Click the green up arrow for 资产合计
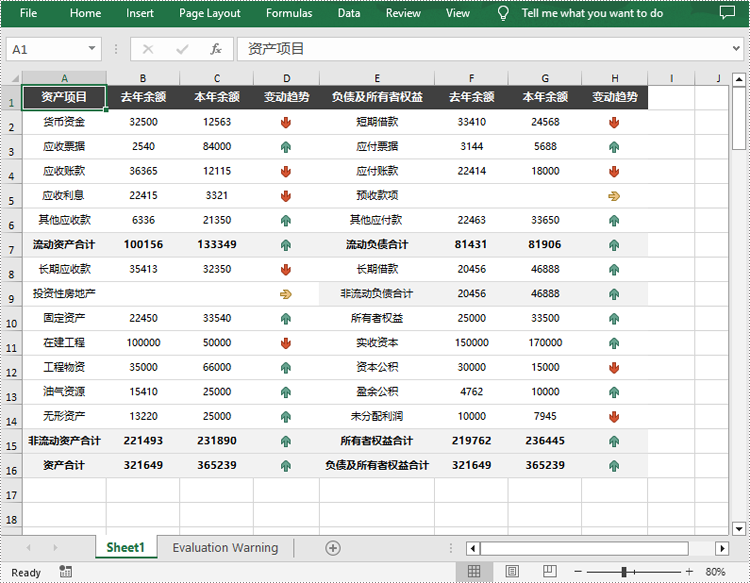This screenshot has width=750, height=583. click(x=286, y=465)
